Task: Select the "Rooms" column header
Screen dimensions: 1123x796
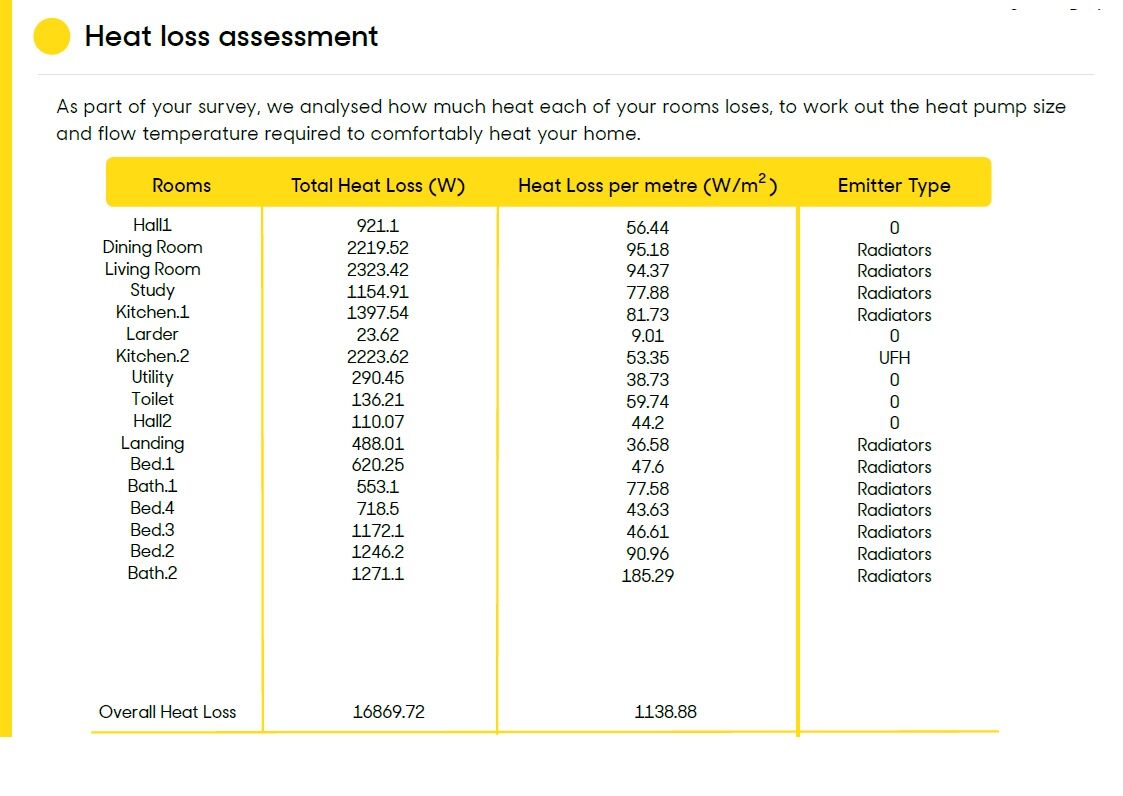Action: tap(181, 186)
